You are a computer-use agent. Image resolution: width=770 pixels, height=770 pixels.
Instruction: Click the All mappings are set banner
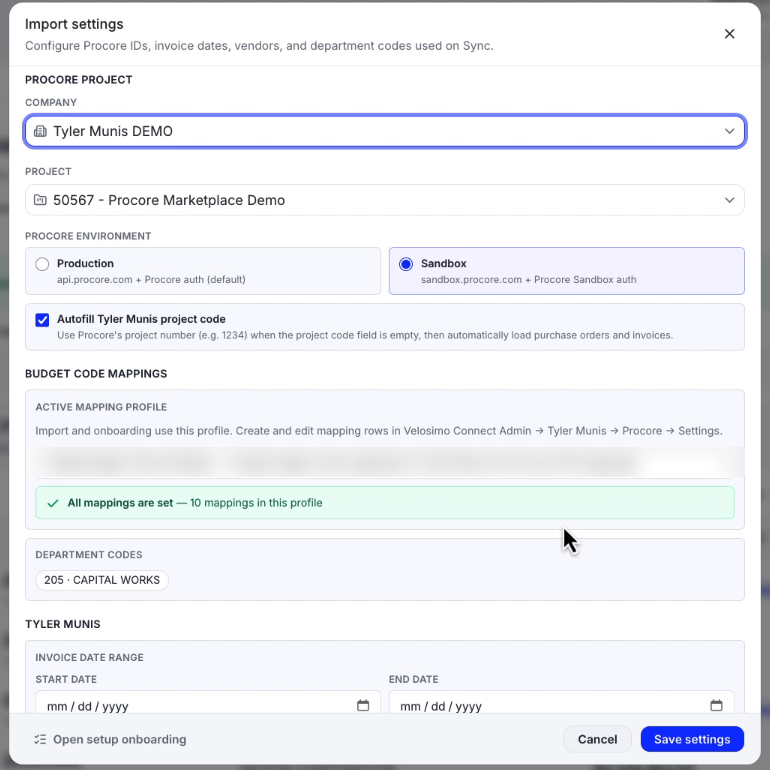385,503
